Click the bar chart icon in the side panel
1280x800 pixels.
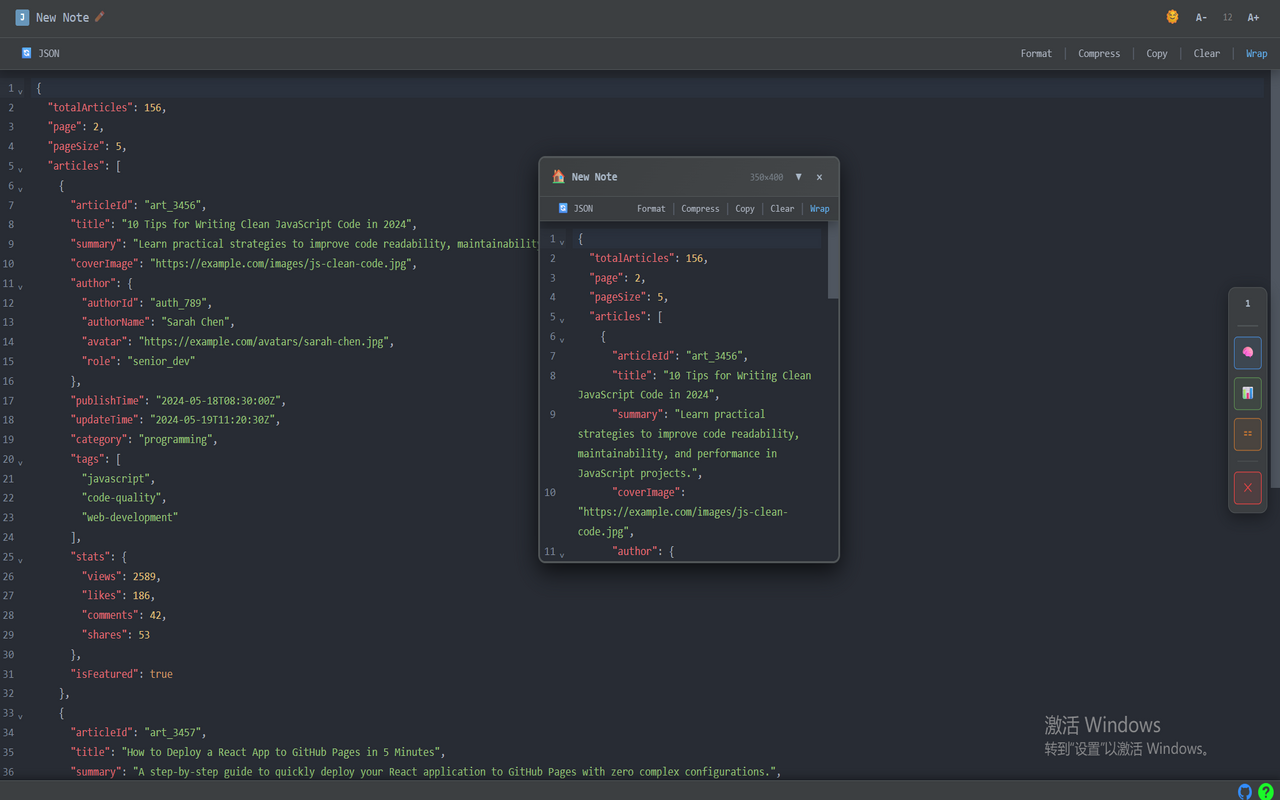[x=1247, y=393]
